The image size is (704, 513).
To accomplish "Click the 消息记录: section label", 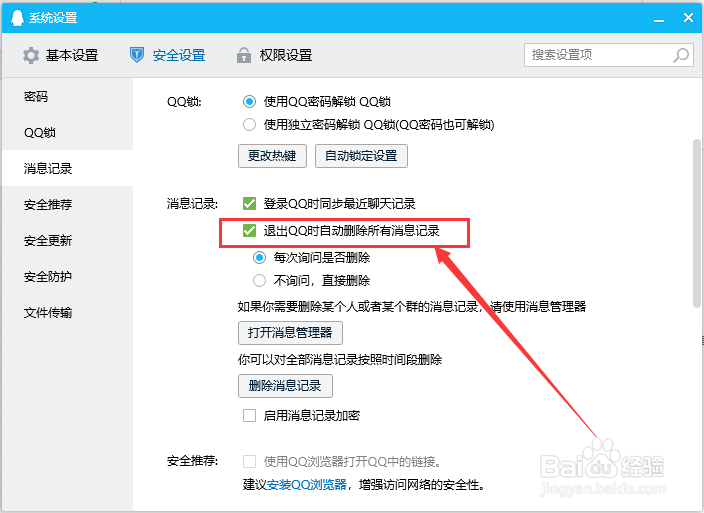I will [x=192, y=204].
